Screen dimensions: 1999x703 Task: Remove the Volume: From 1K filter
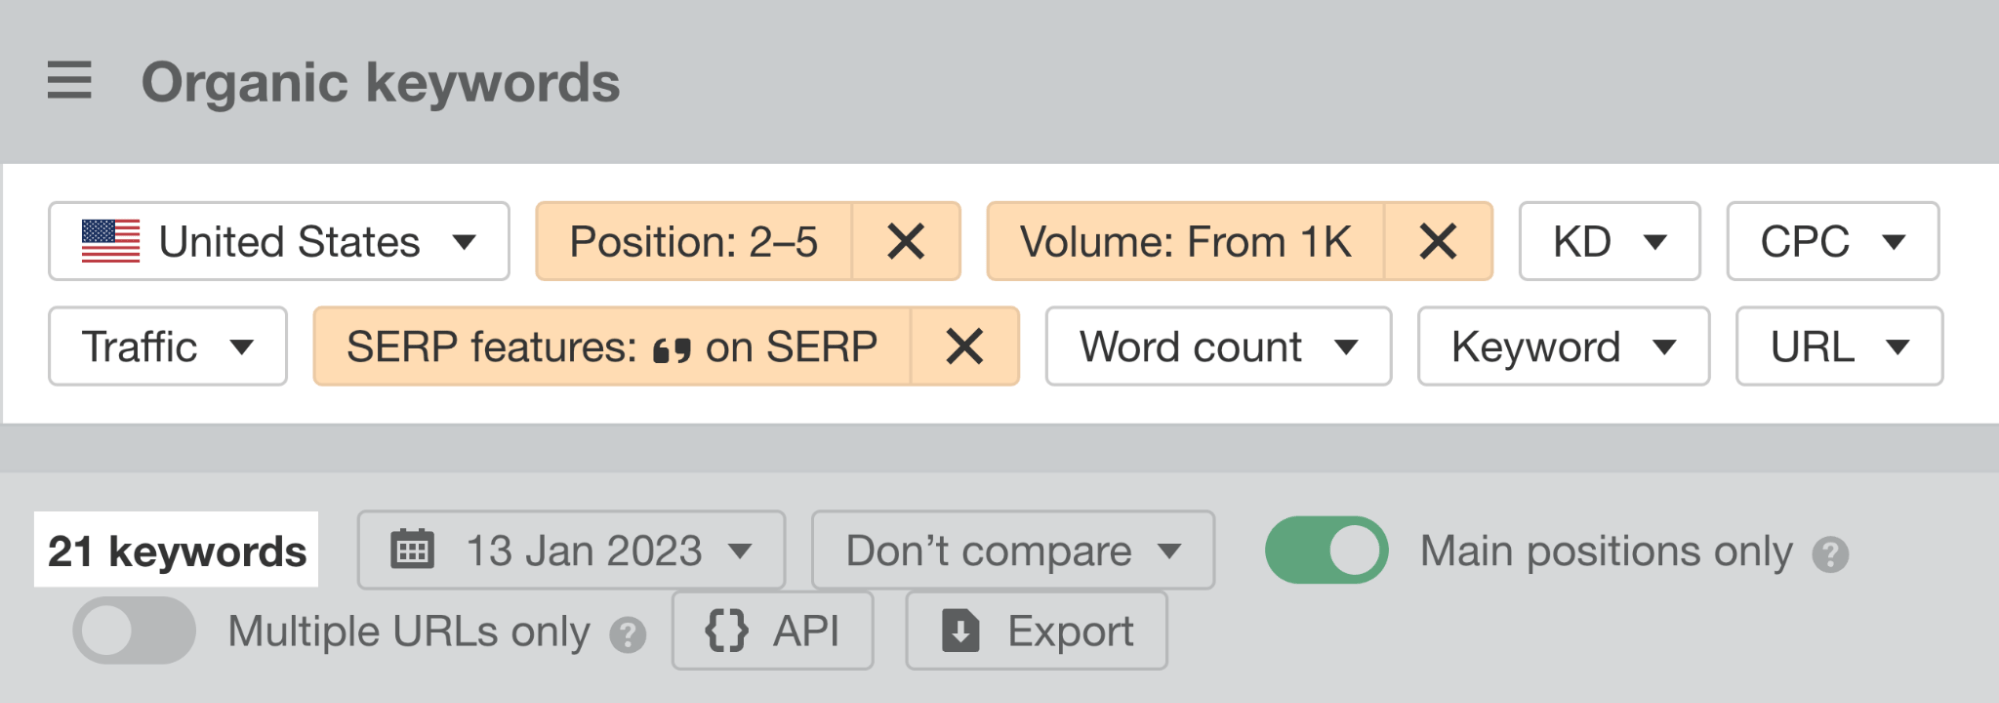coord(1438,242)
